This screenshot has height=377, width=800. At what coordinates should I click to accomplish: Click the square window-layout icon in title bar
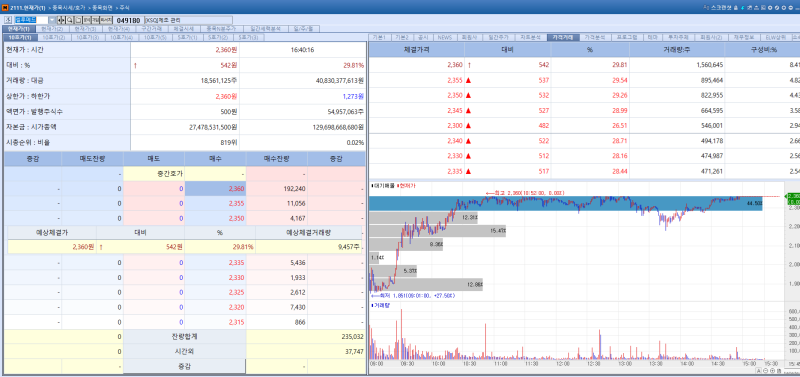click(763, 8)
